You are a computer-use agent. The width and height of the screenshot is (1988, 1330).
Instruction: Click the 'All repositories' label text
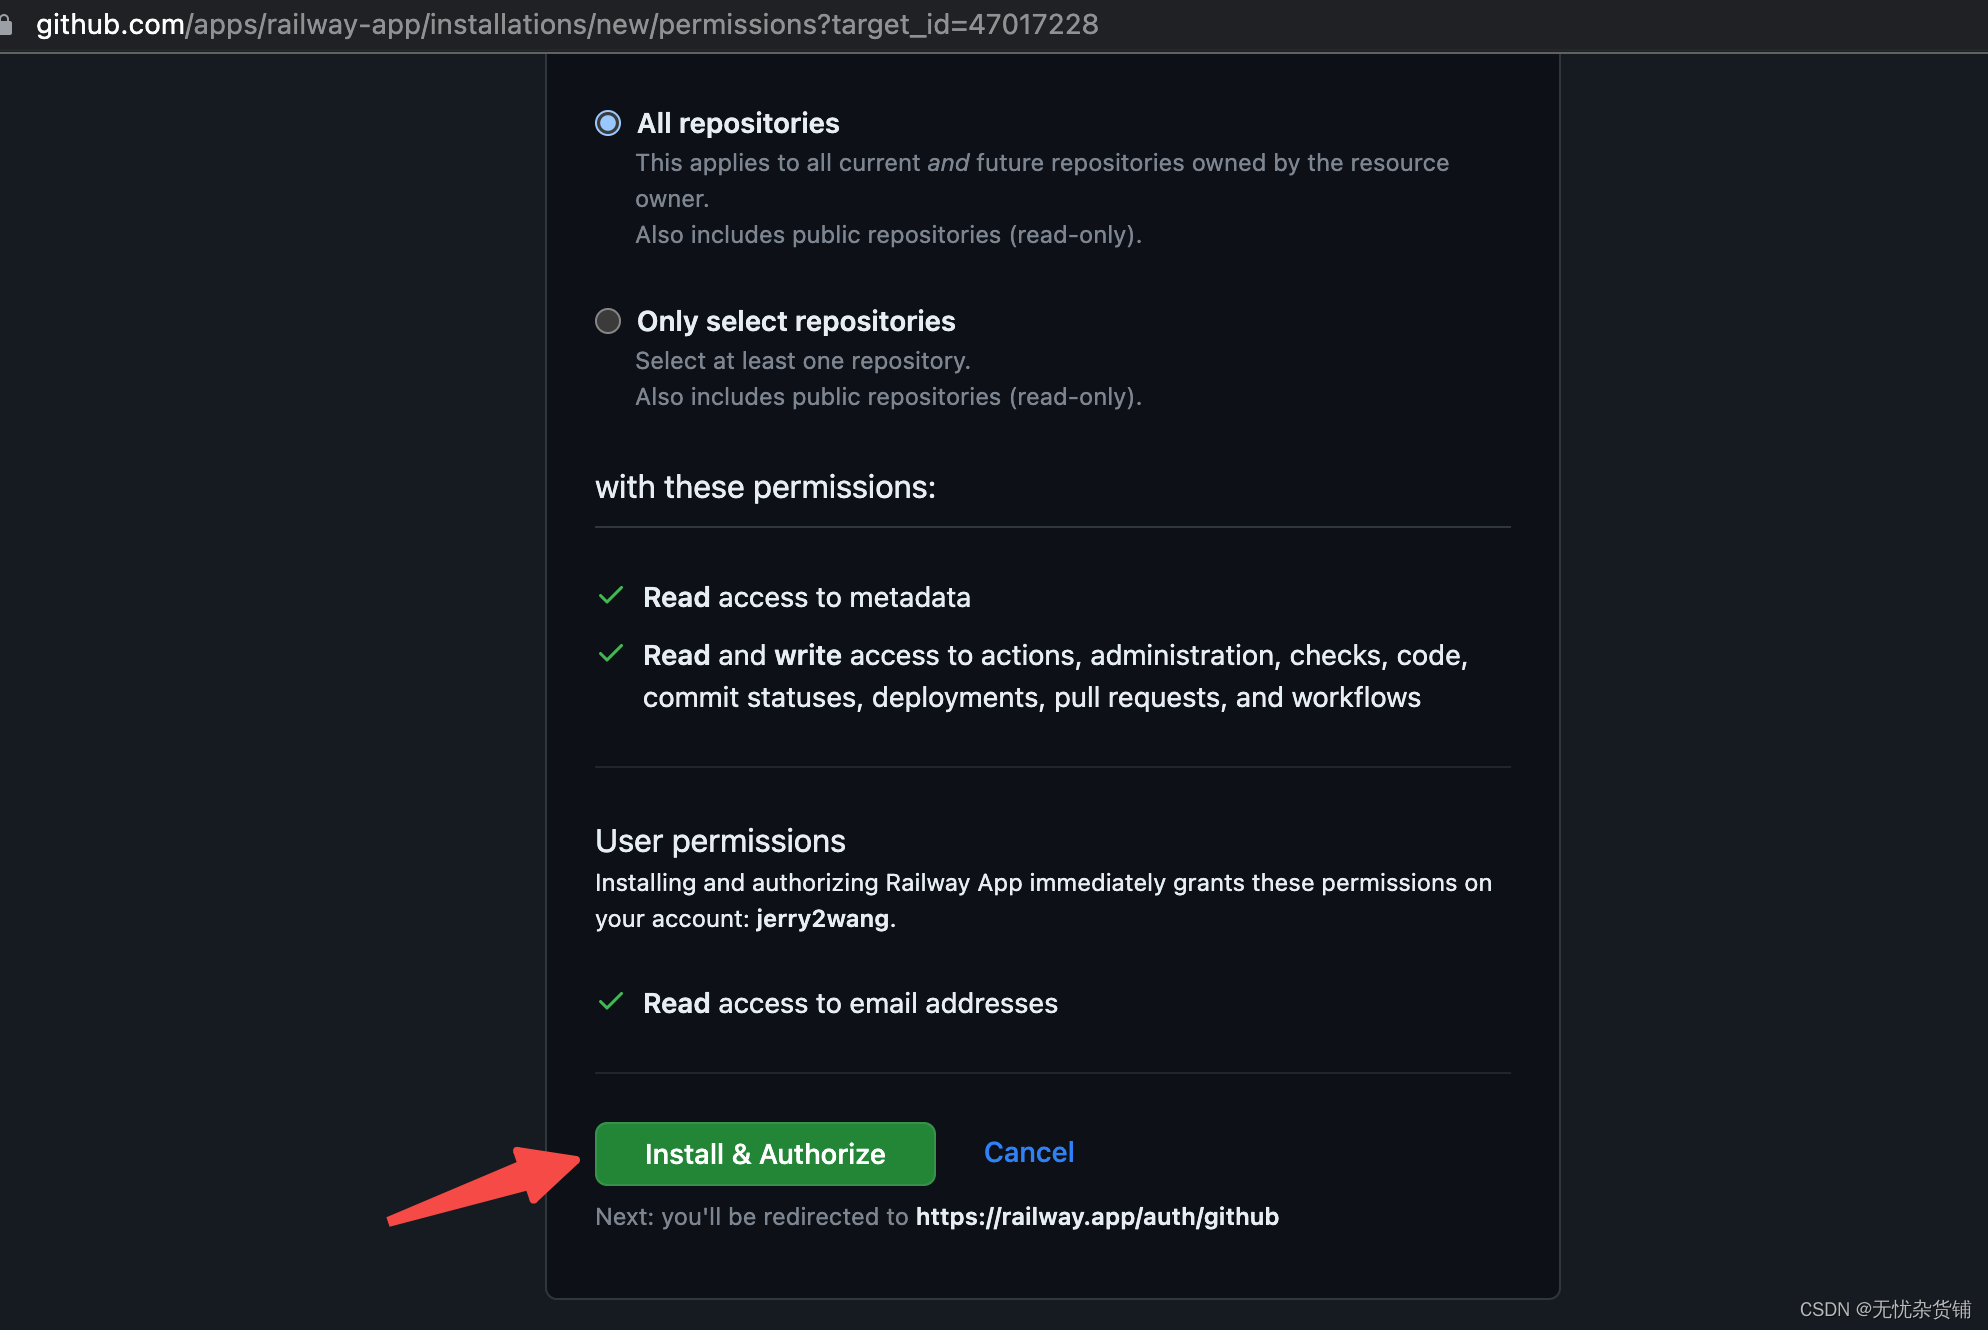[738, 123]
